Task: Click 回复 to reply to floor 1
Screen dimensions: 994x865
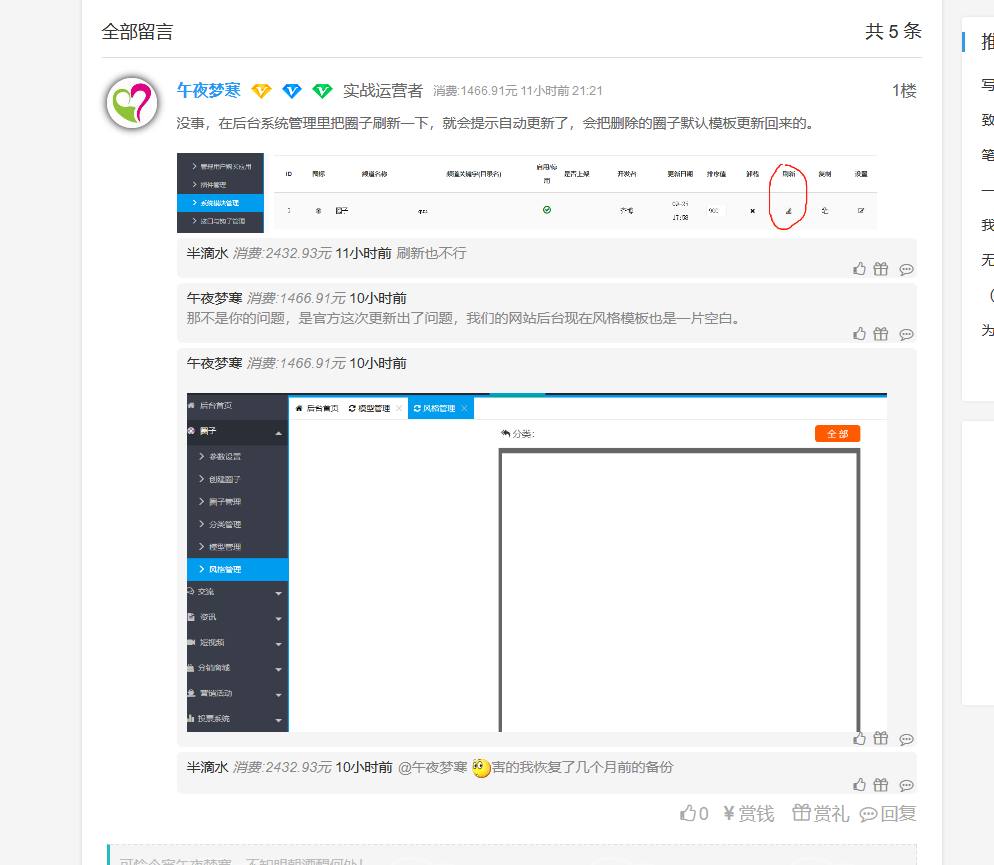Action: [888, 814]
